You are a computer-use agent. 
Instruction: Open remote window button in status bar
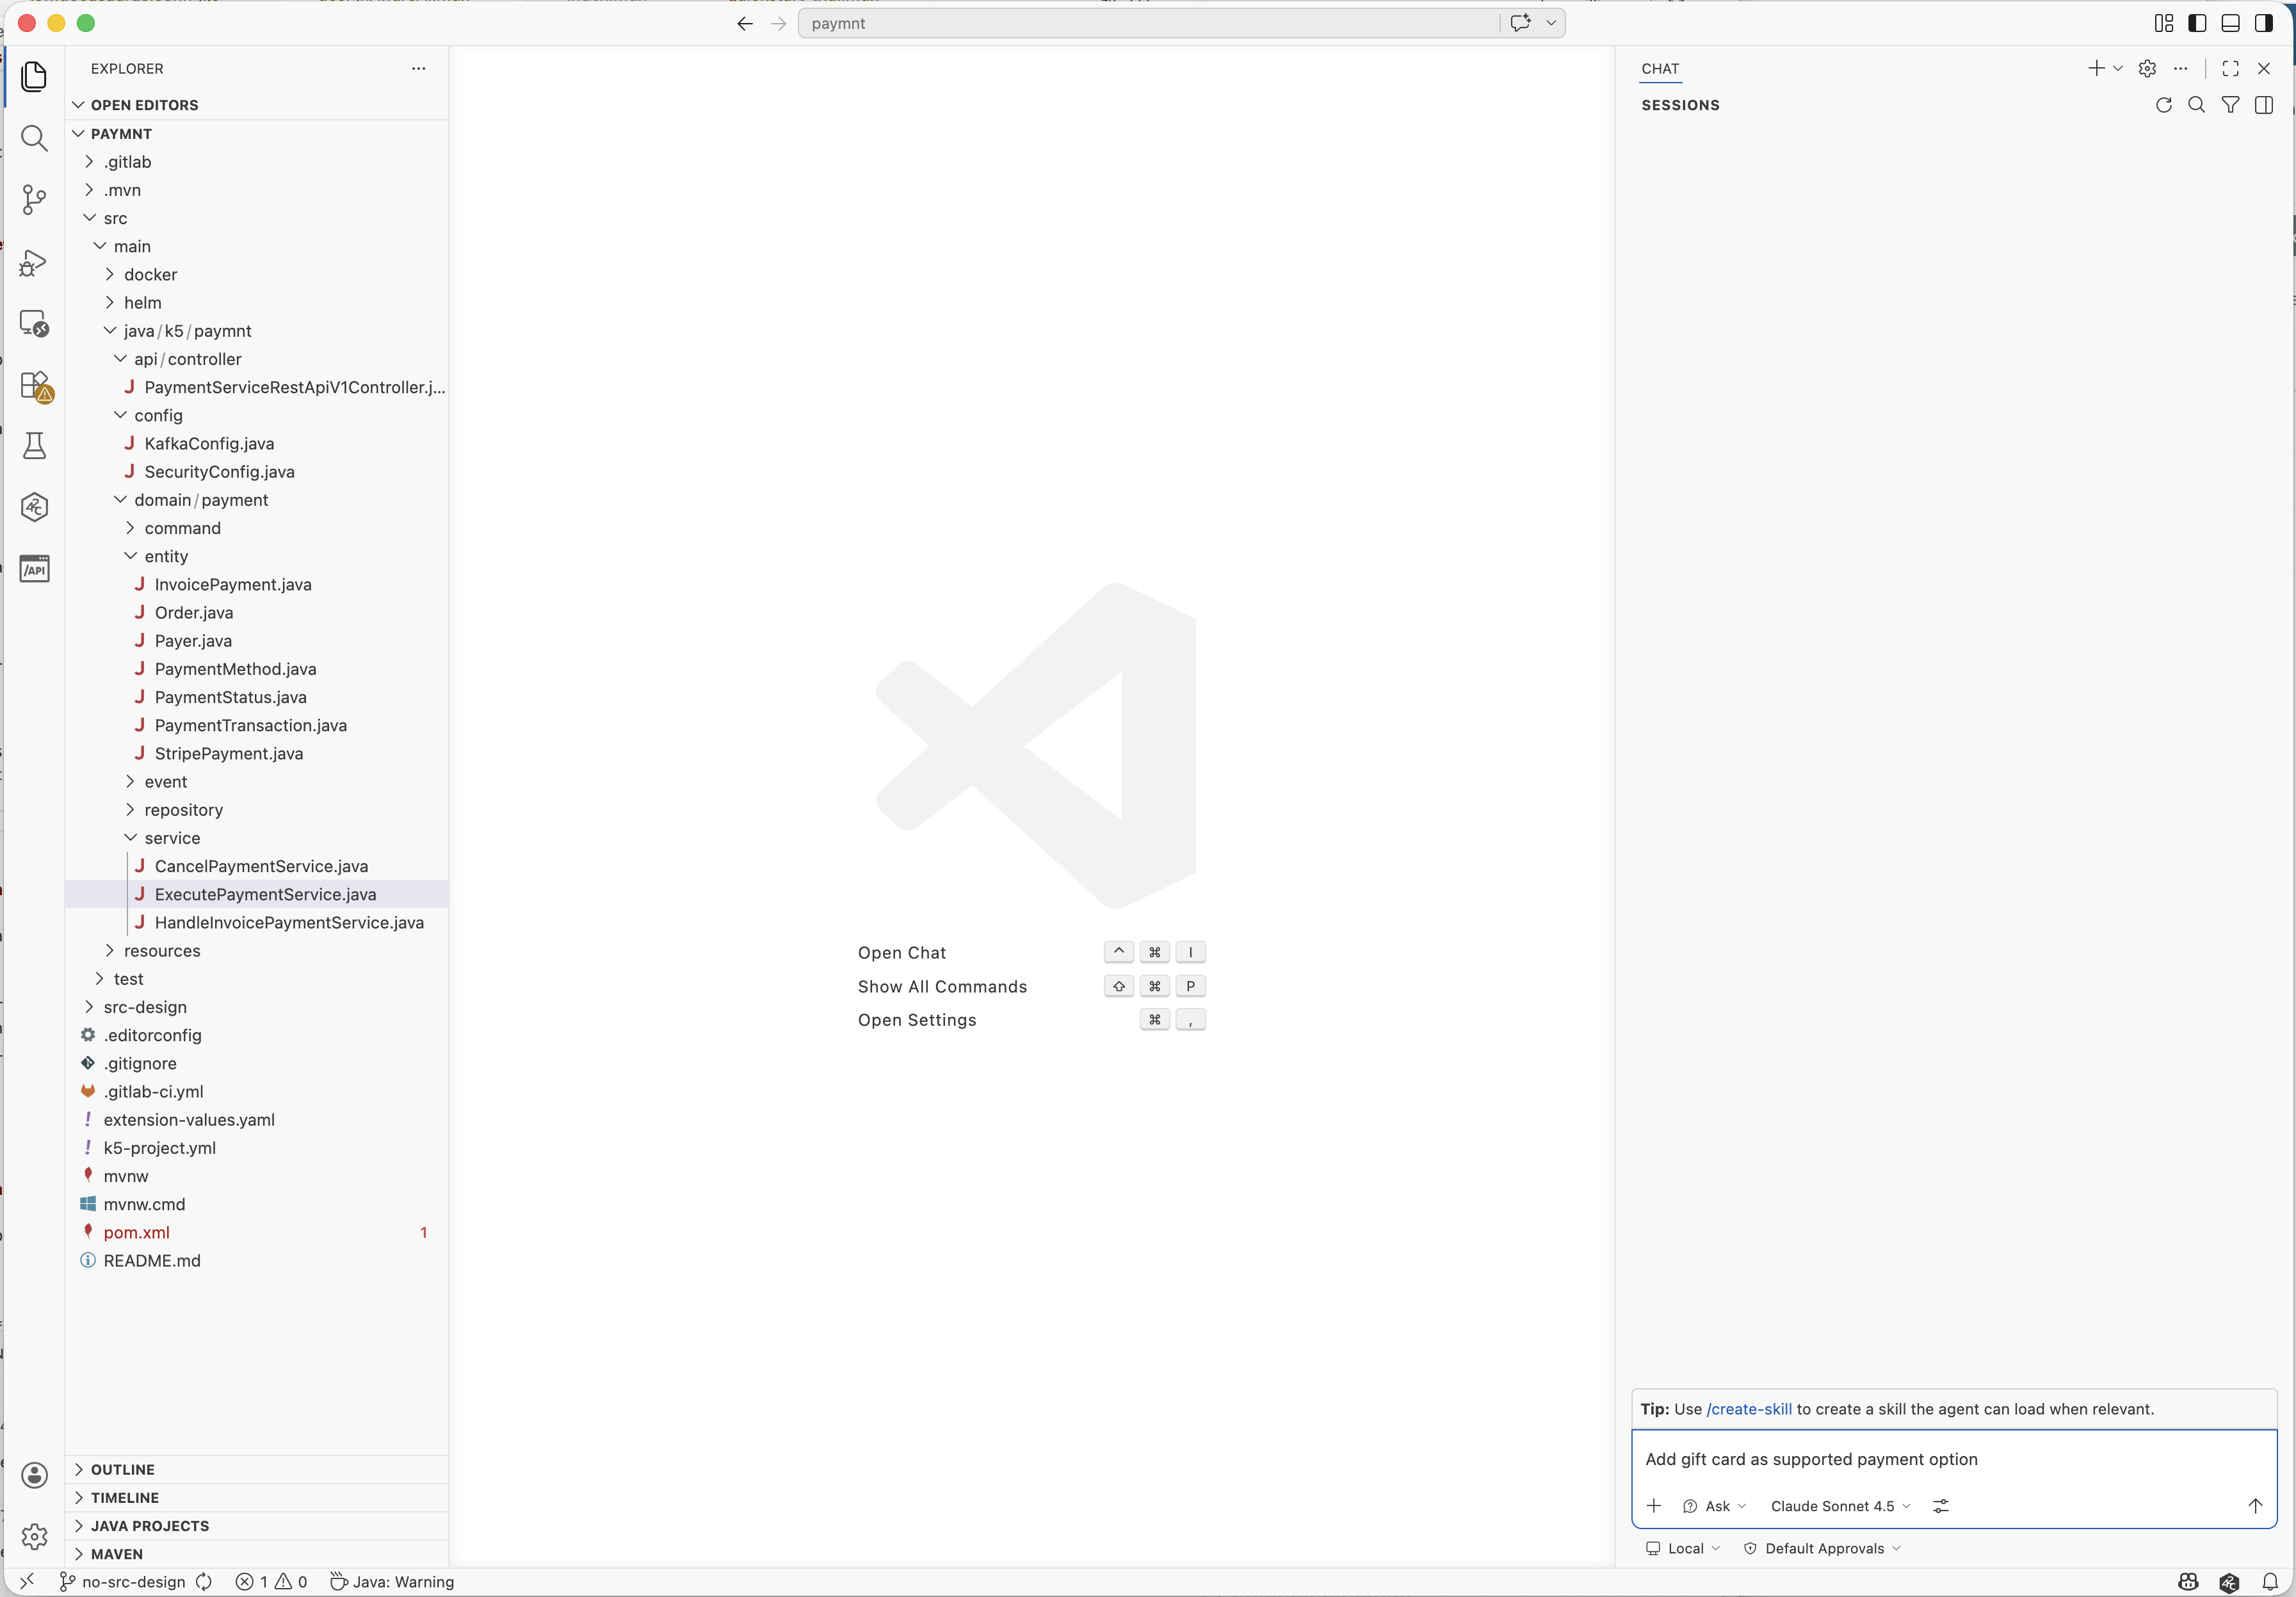[27, 1582]
